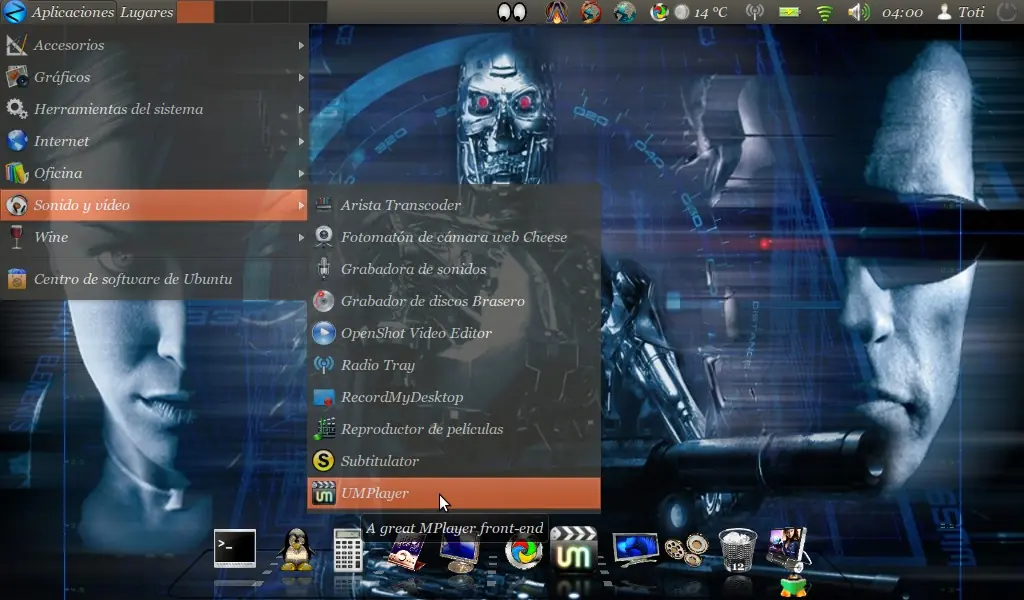Click the power/session button in panel
The width and height of the screenshot is (1024, 600).
coord(1006,12)
